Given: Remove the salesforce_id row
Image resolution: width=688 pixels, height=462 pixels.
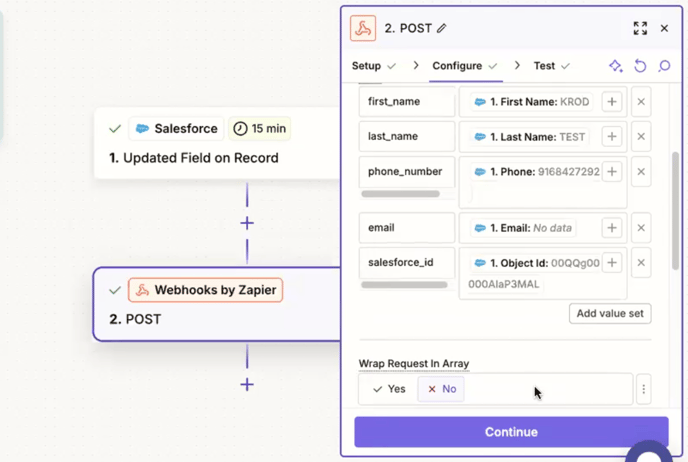Looking at the screenshot, I should [x=641, y=263].
